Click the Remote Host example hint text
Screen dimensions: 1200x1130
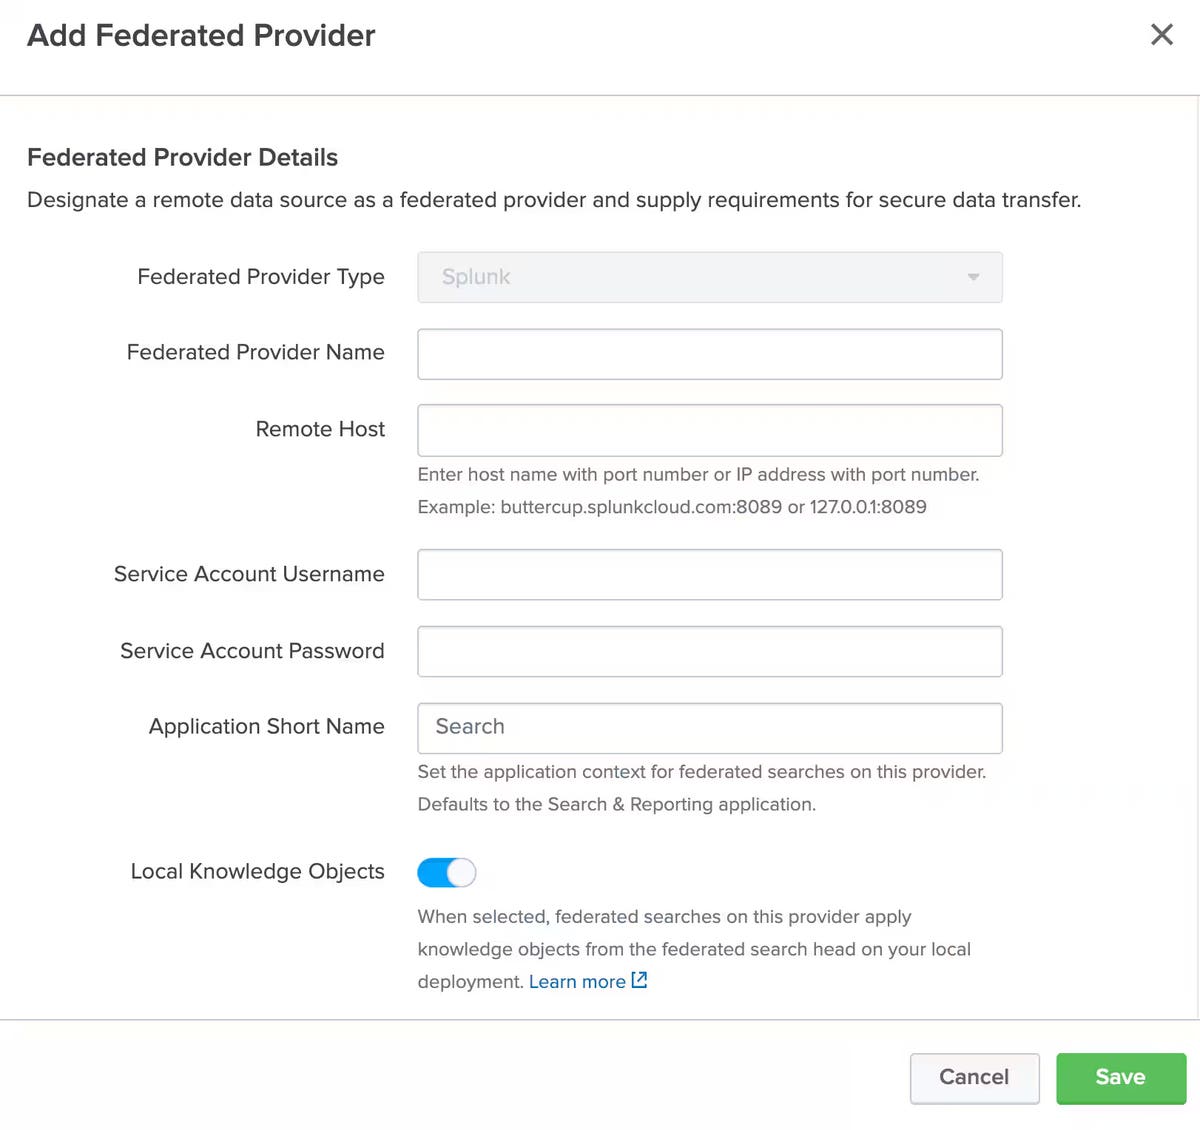[x=671, y=507]
